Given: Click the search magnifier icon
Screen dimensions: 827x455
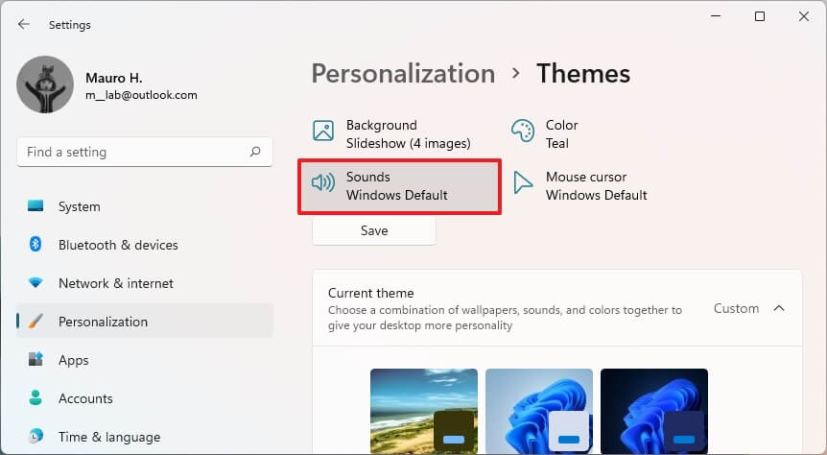Looking at the screenshot, I should click(255, 152).
